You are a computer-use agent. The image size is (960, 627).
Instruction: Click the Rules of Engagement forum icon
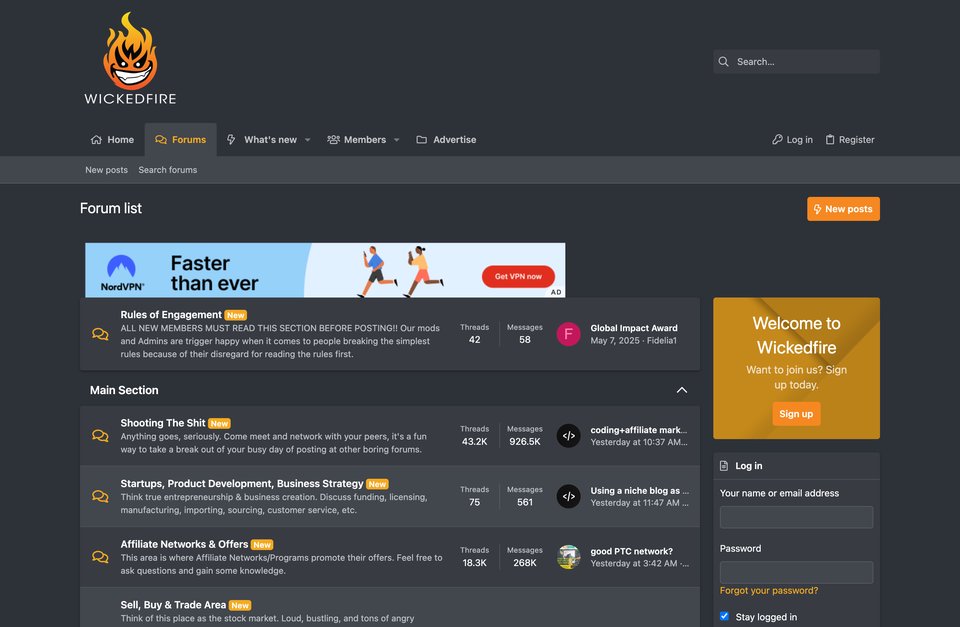pyautogui.click(x=100, y=334)
